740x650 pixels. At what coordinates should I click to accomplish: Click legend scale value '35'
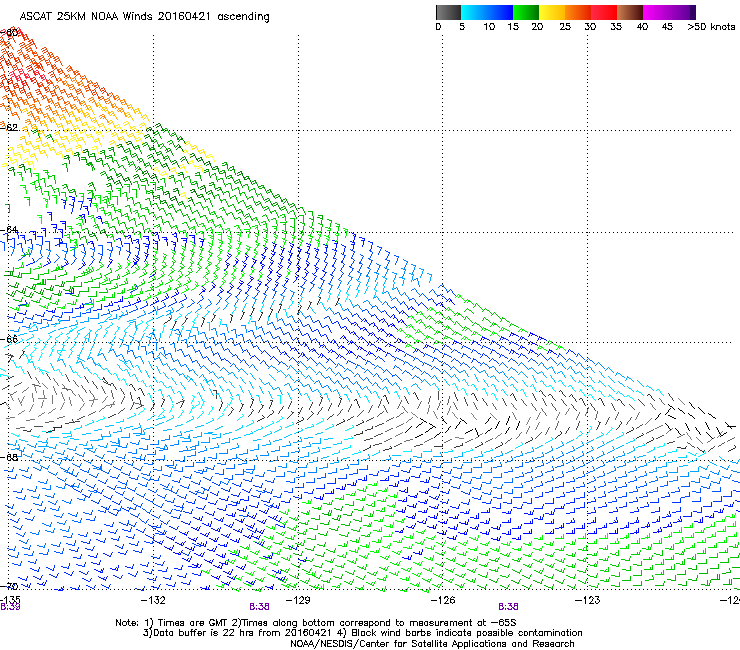(x=616, y=27)
